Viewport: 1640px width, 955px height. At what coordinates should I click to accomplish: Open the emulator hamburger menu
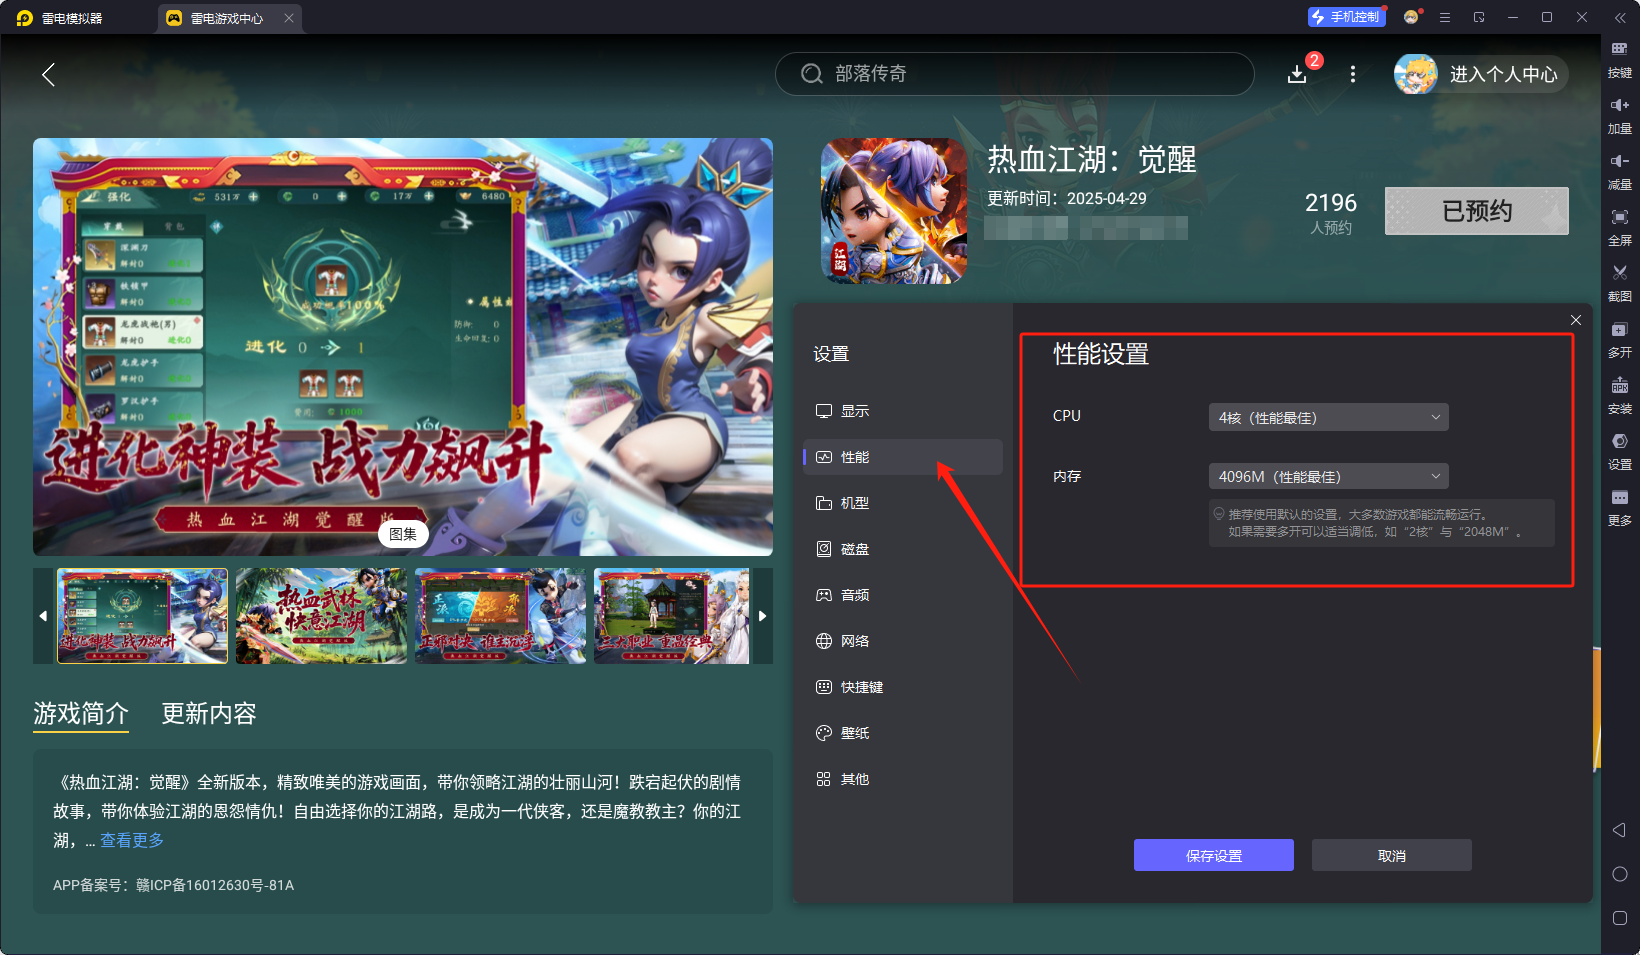(1445, 18)
